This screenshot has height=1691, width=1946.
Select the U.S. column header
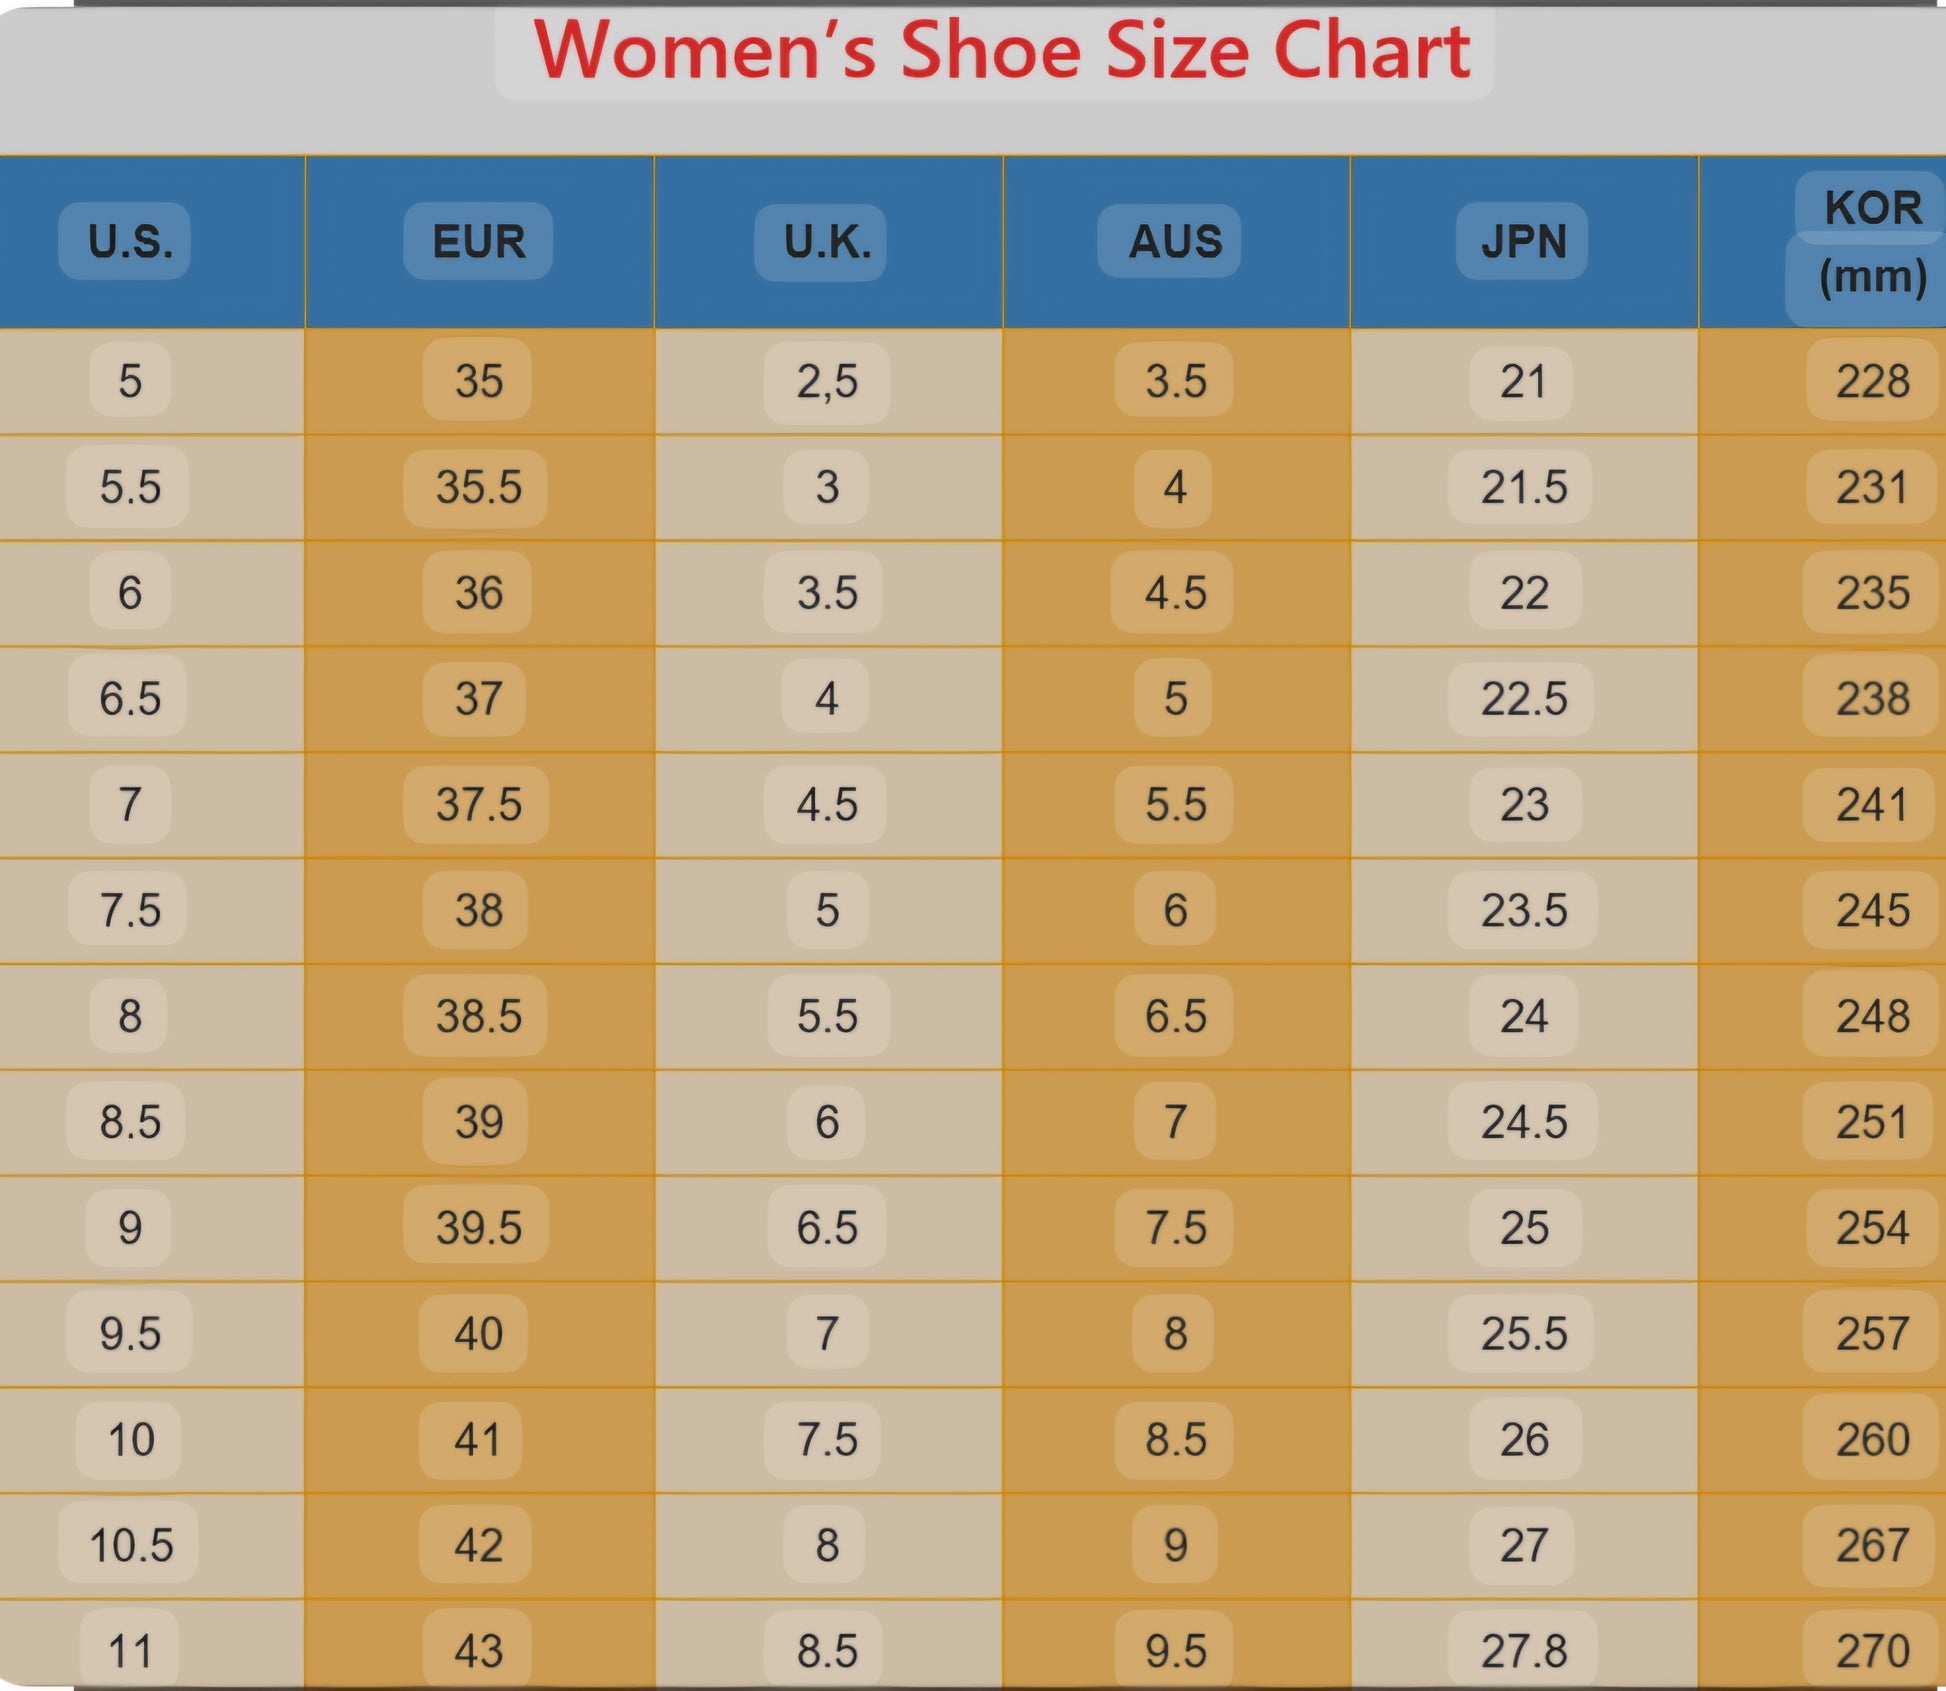(129, 241)
